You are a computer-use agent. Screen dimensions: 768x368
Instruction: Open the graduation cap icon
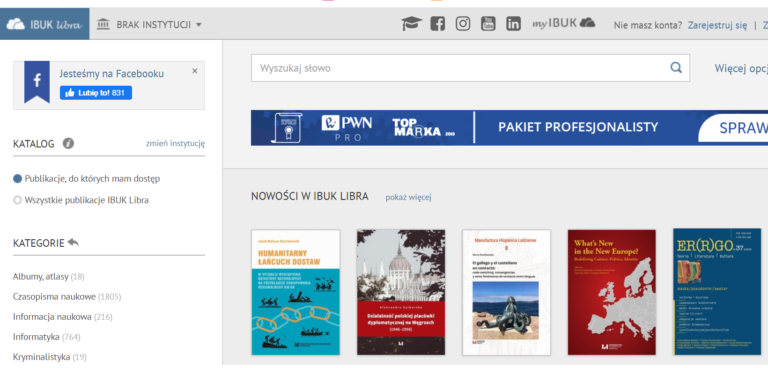411,24
